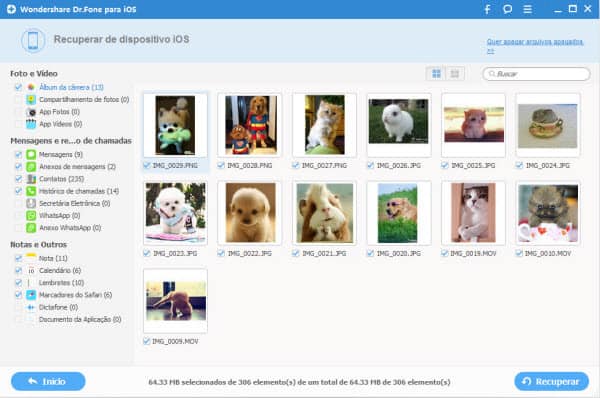
Task: Select the IMG_0009.MOV thumbnail
Action: pos(175,301)
